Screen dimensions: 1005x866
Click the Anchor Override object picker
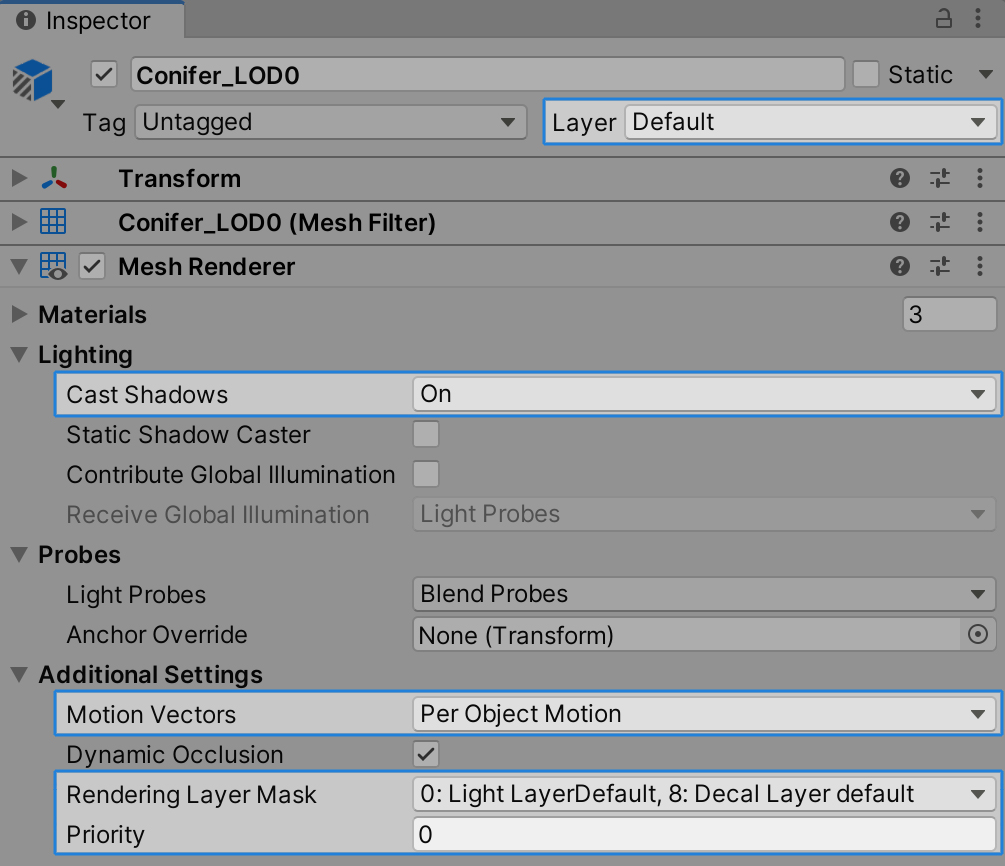(978, 634)
